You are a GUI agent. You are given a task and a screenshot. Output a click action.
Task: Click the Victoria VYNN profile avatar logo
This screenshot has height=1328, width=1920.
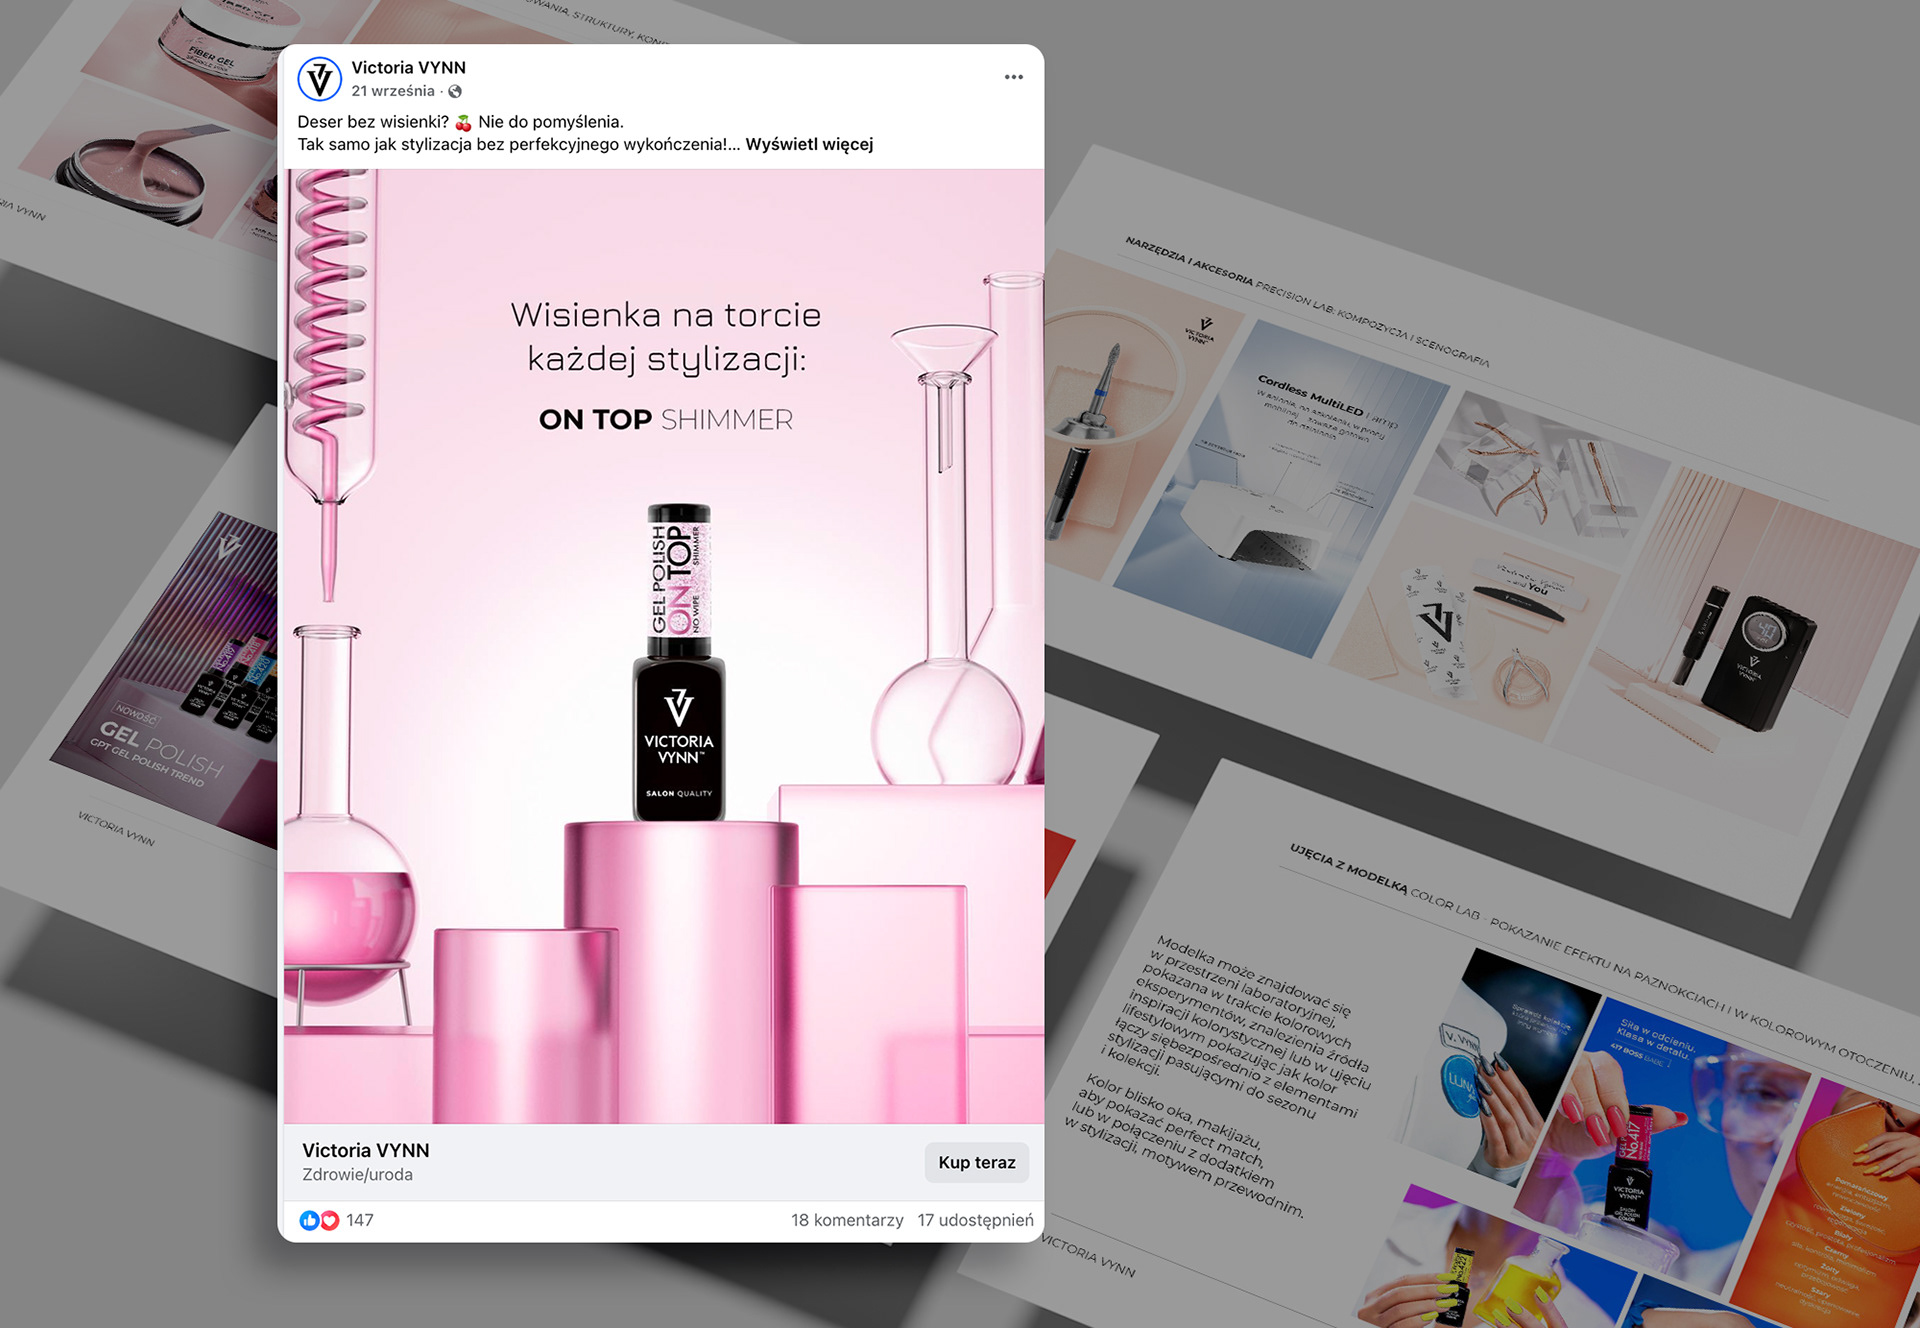(x=320, y=79)
